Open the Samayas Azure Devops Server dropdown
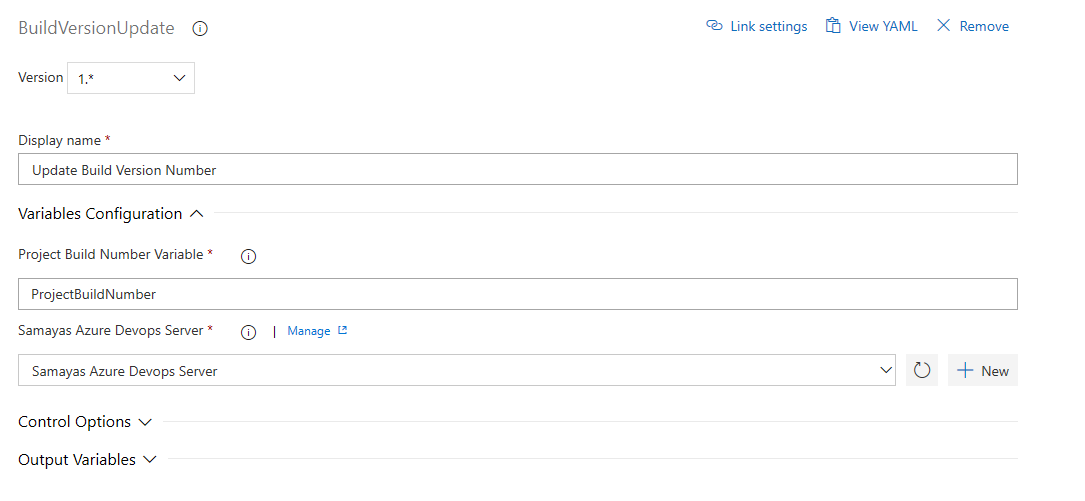This screenshot has width=1085, height=501. (456, 370)
